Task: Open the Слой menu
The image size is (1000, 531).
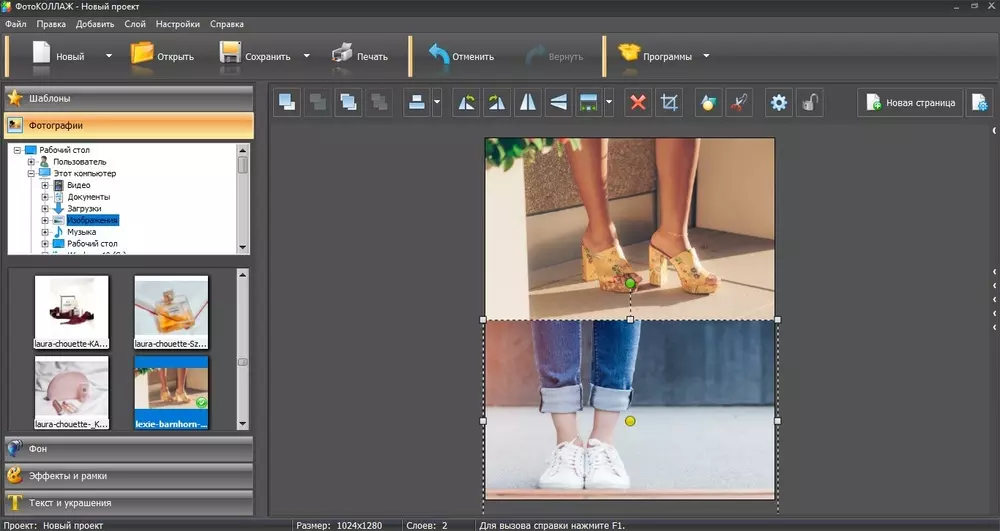Action: [x=135, y=24]
